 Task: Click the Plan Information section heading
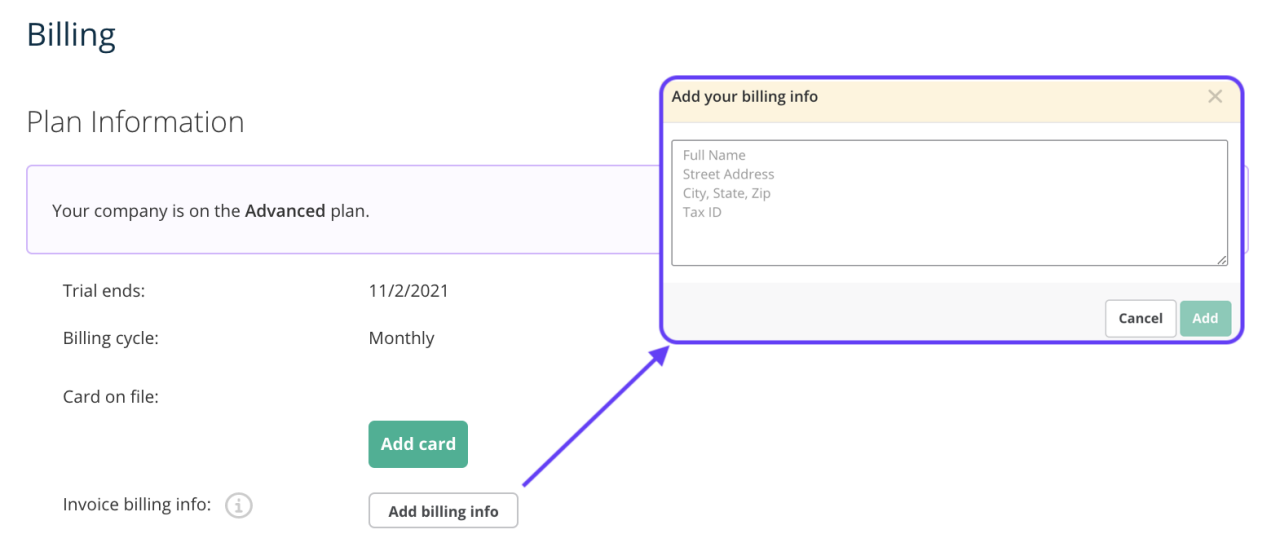coord(135,122)
